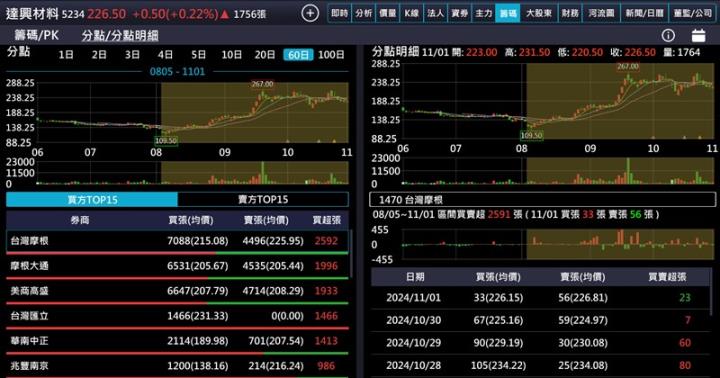Image resolution: width=720 pixels, height=378 pixels.
Task: Select the 2024/10/28 detail row
Action: [x=540, y=366]
